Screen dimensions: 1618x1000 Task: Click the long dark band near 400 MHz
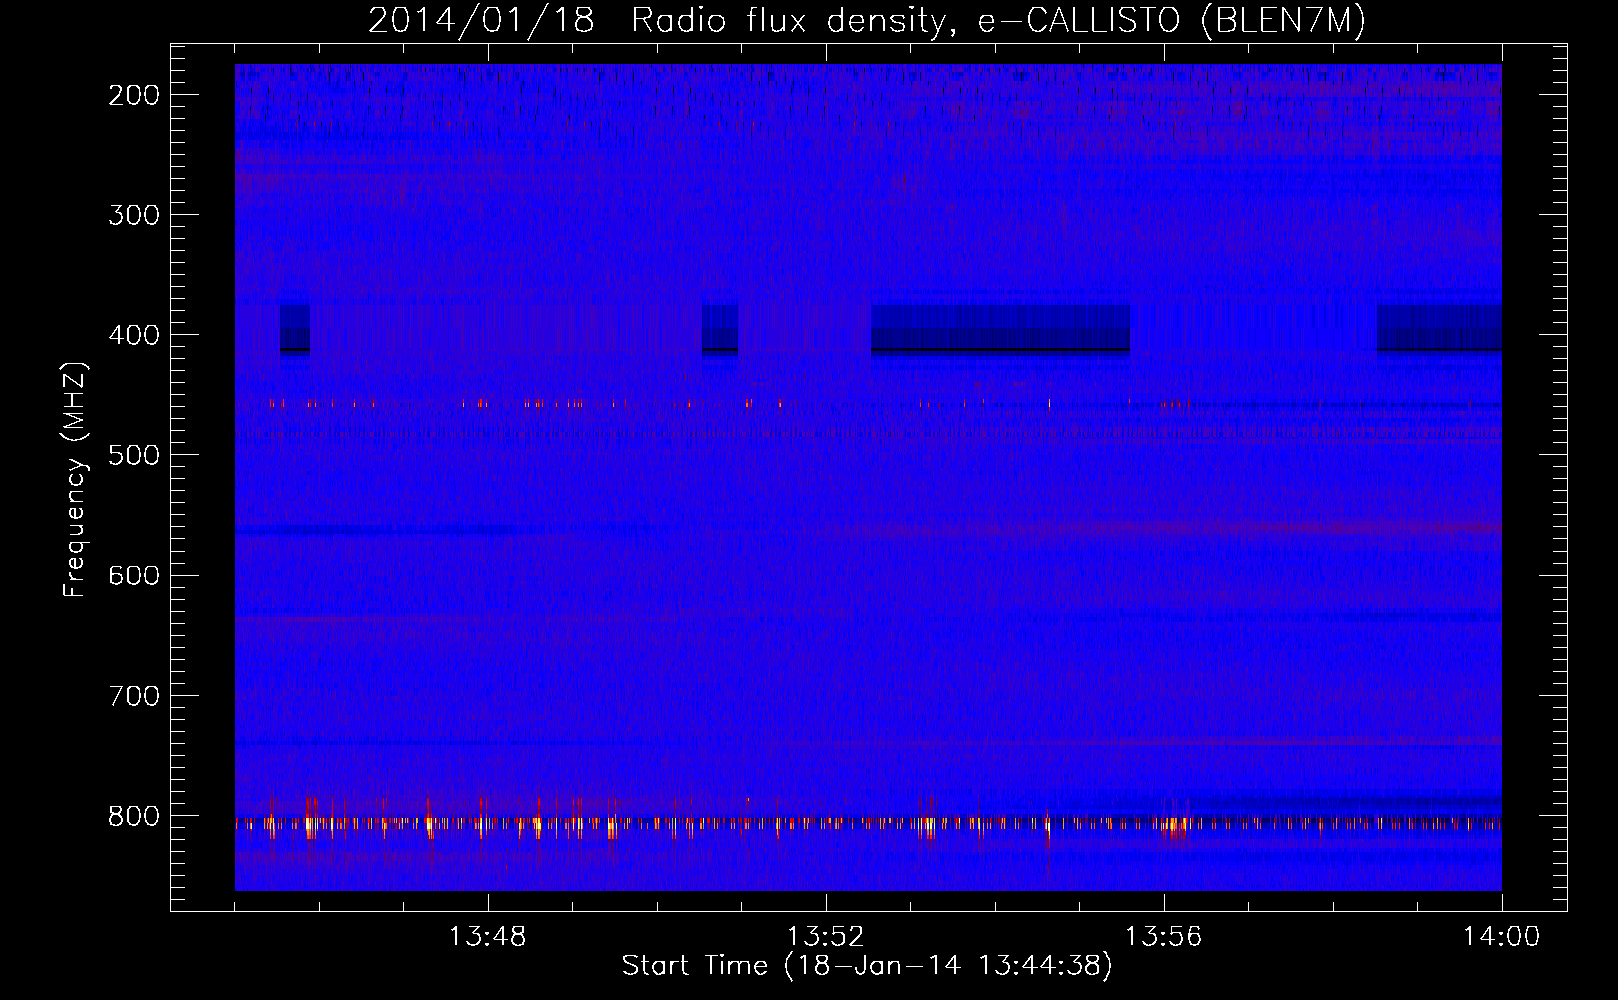point(1000,329)
